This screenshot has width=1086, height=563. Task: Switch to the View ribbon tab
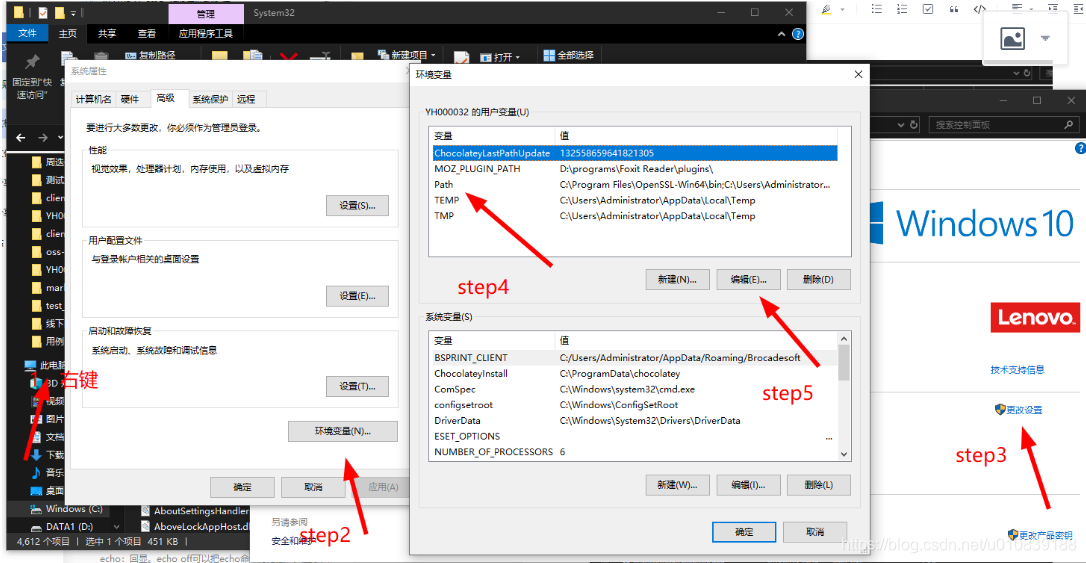point(146,33)
